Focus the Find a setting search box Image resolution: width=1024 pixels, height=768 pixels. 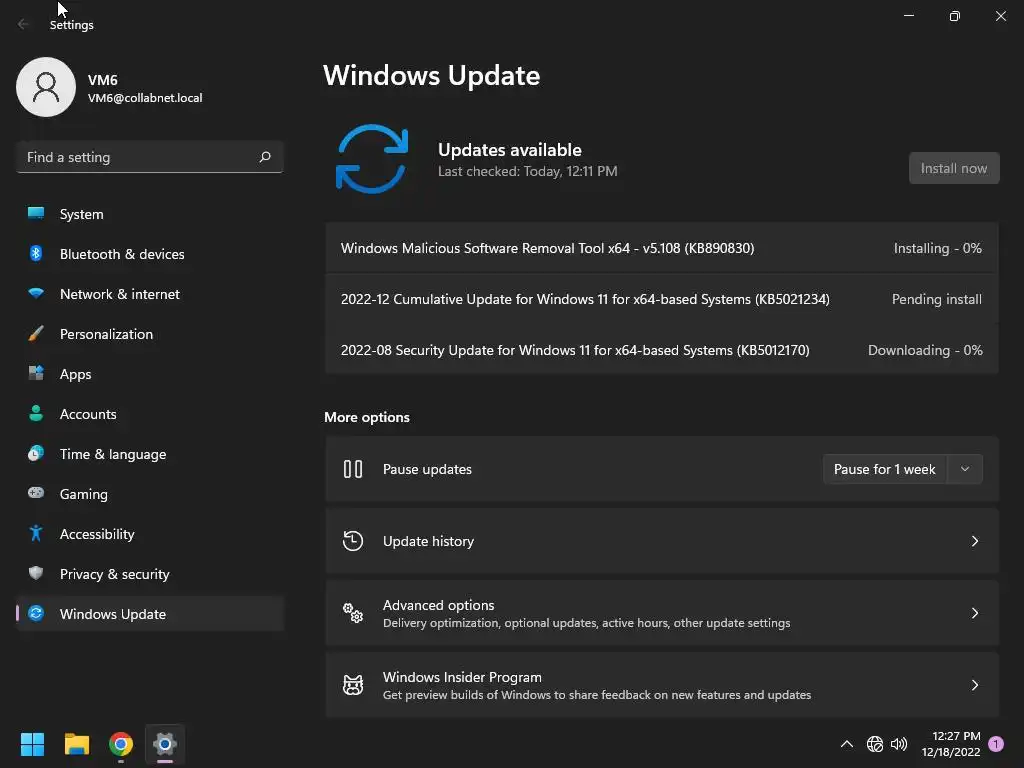pyautogui.click(x=150, y=157)
